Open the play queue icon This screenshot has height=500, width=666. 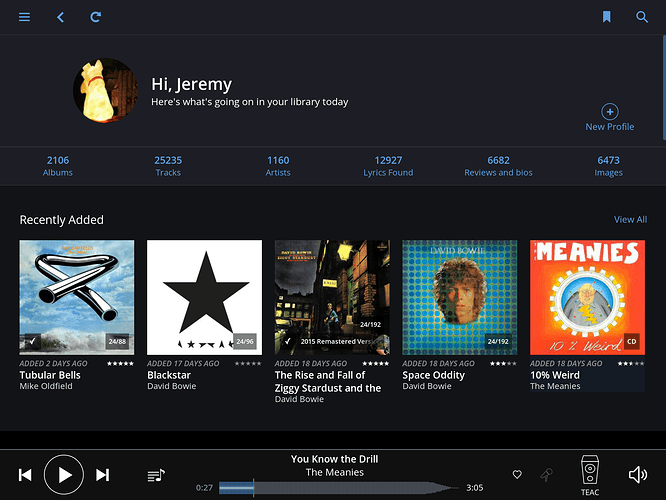tap(156, 475)
